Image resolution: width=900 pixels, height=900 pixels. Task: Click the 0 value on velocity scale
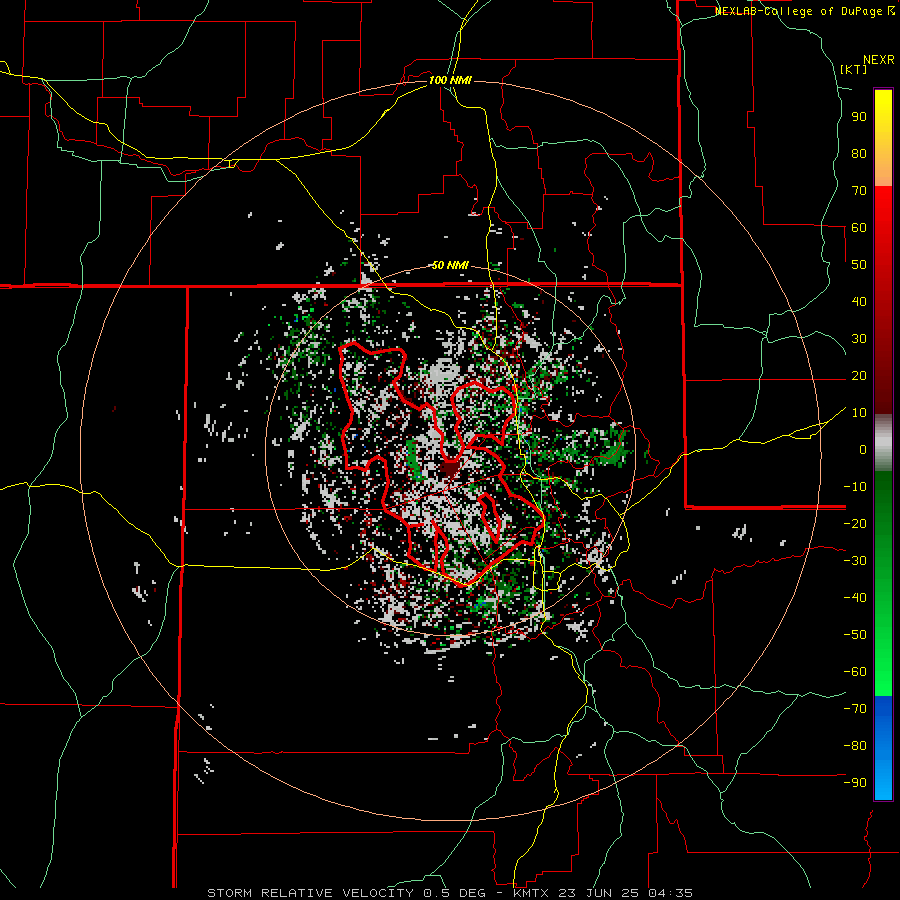(863, 449)
